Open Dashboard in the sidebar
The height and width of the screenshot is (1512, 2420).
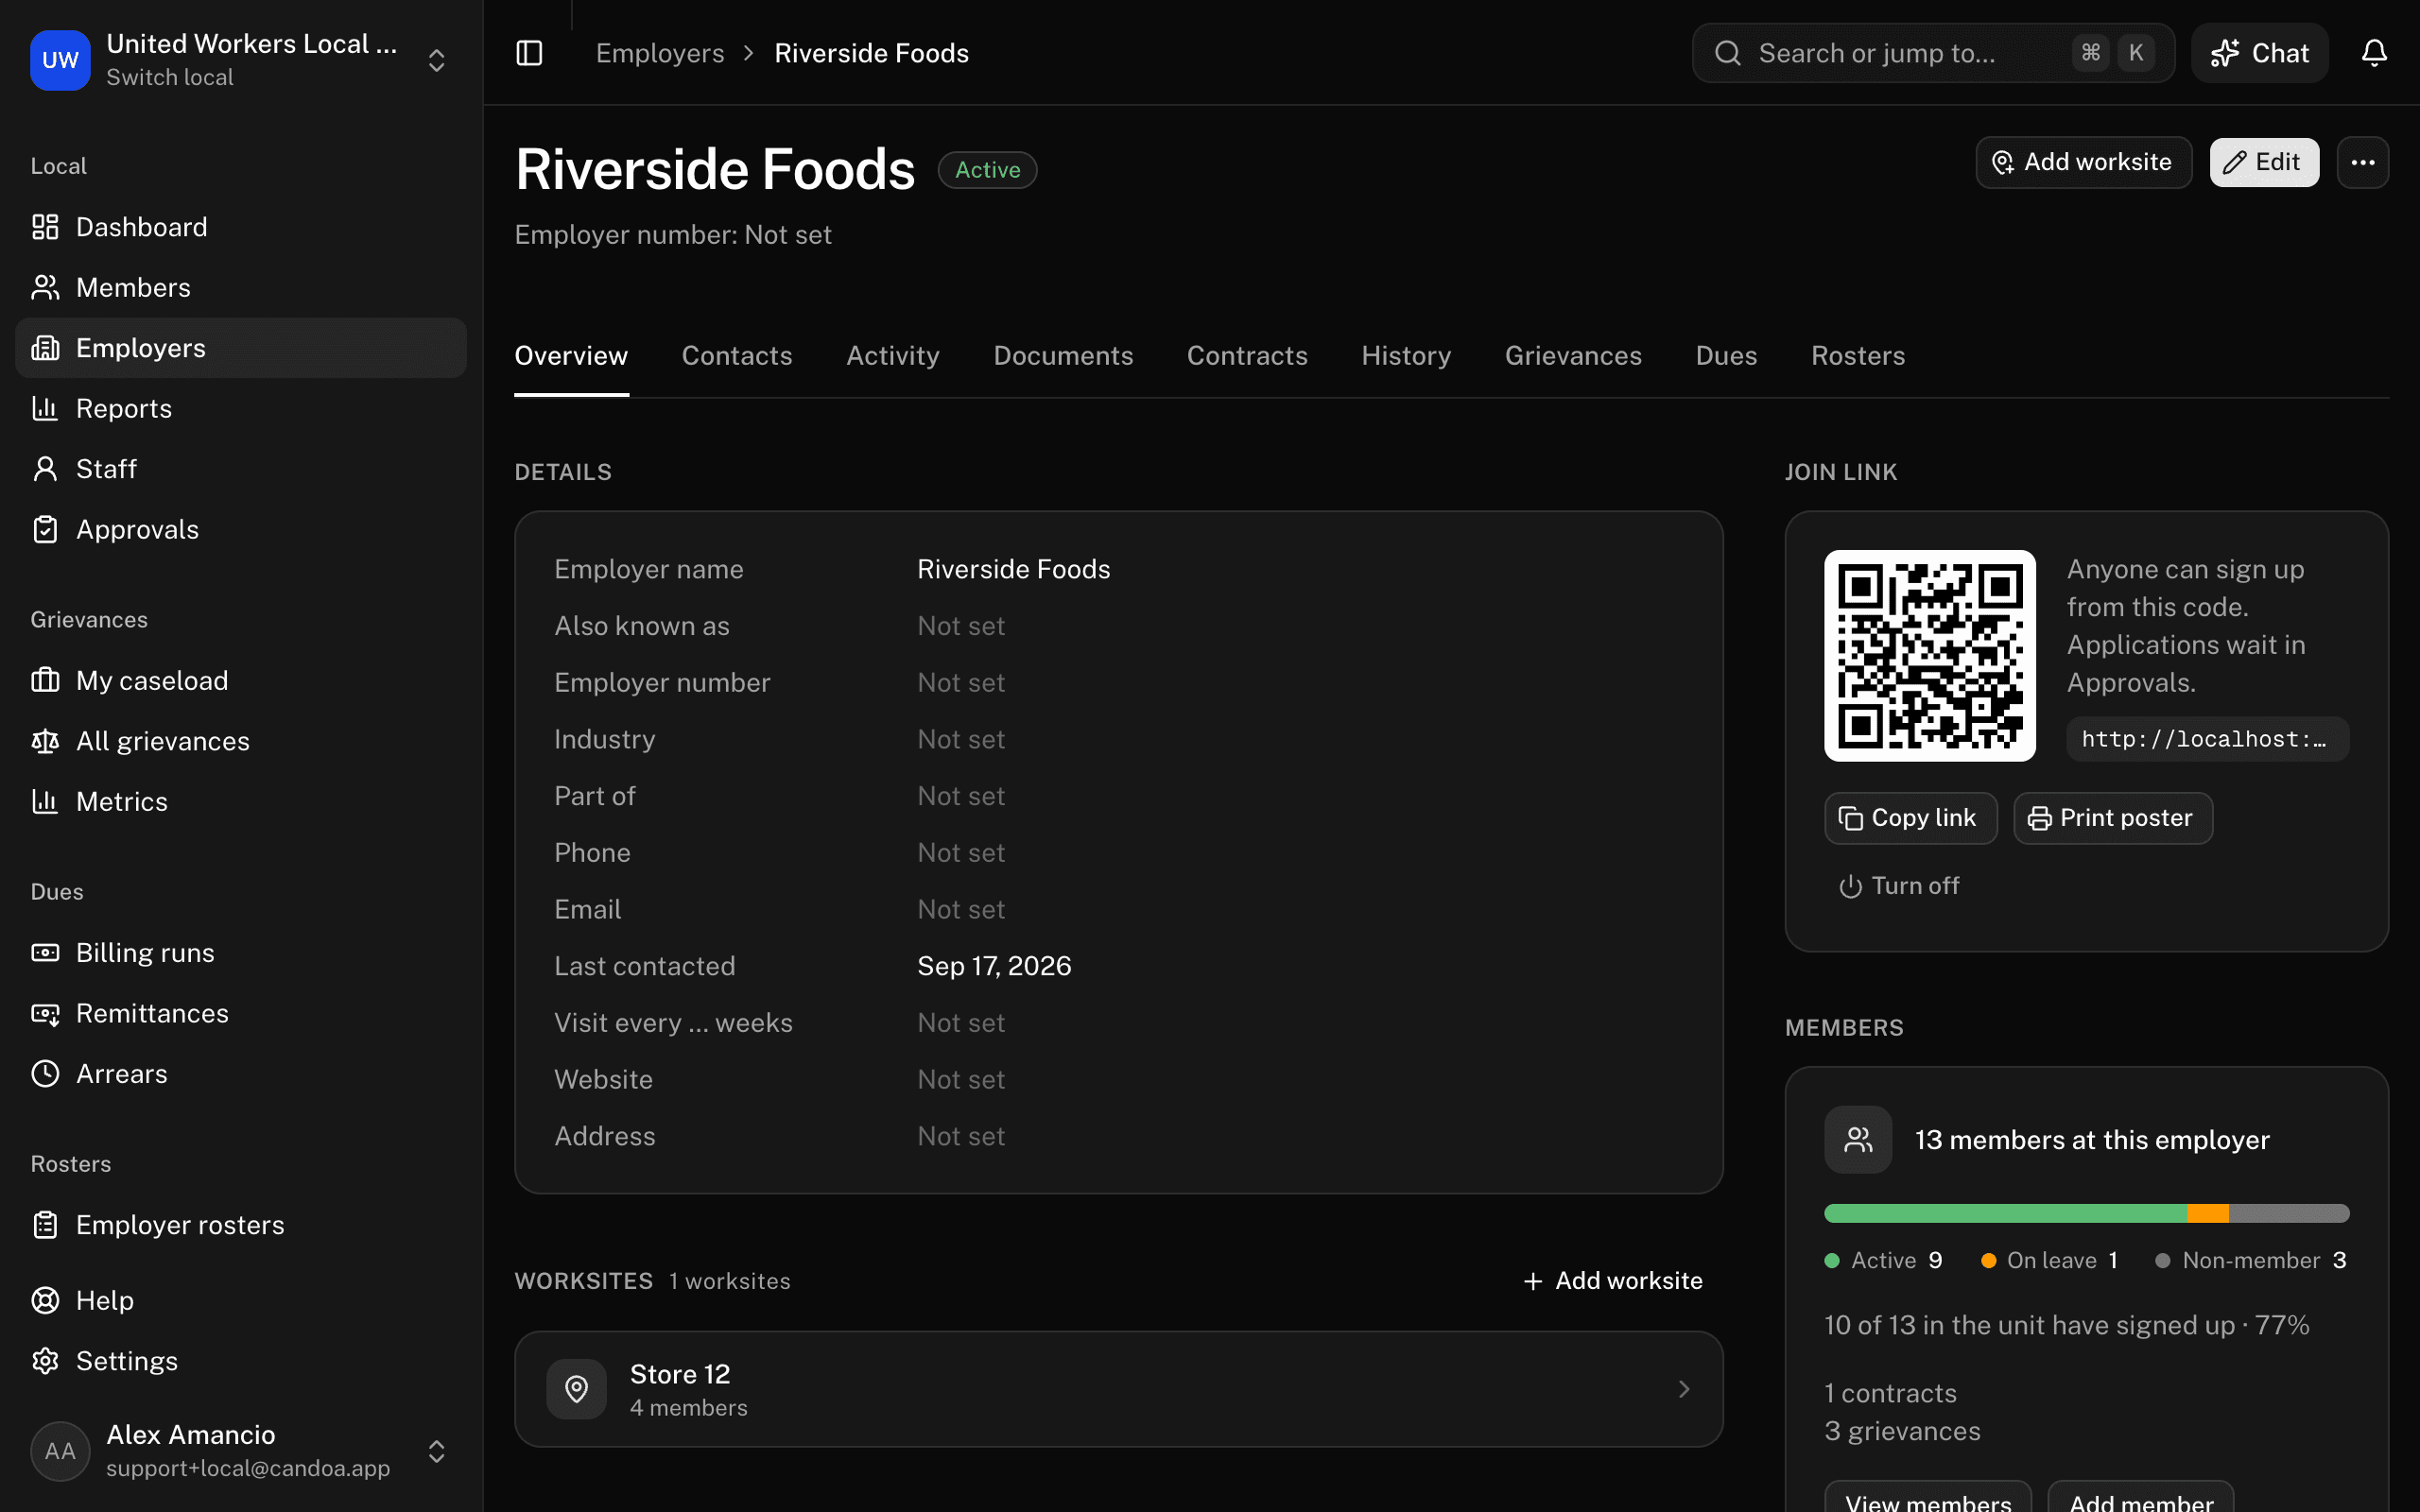(240, 227)
